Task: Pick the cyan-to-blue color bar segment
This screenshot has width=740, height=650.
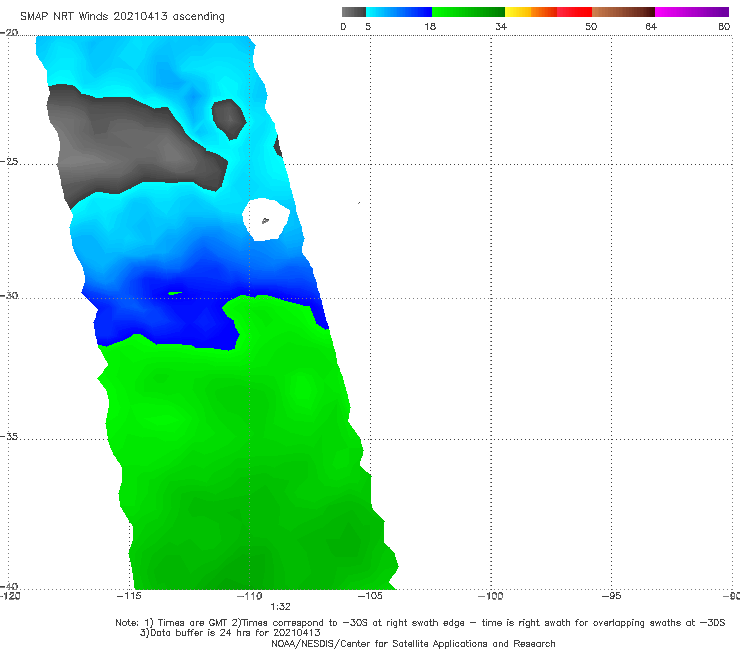Action: pyautogui.click(x=399, y=12)
